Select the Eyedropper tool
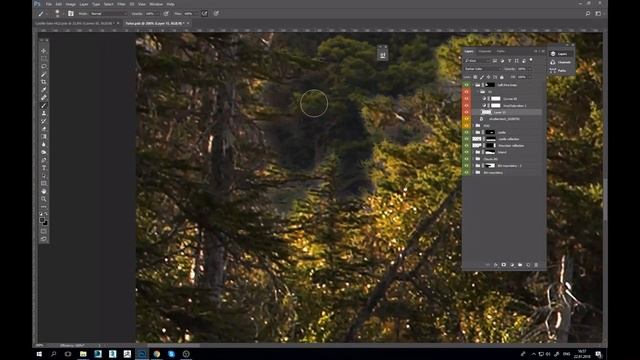Image resolution: width=640 pixels, height=360 pixels. (x=44, y=90)
